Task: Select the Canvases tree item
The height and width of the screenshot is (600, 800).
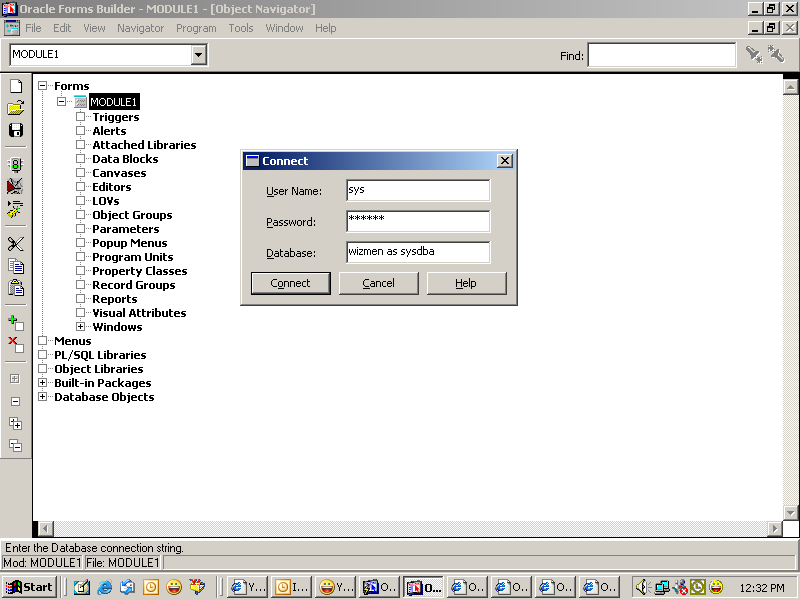Action: pos(119,173)
